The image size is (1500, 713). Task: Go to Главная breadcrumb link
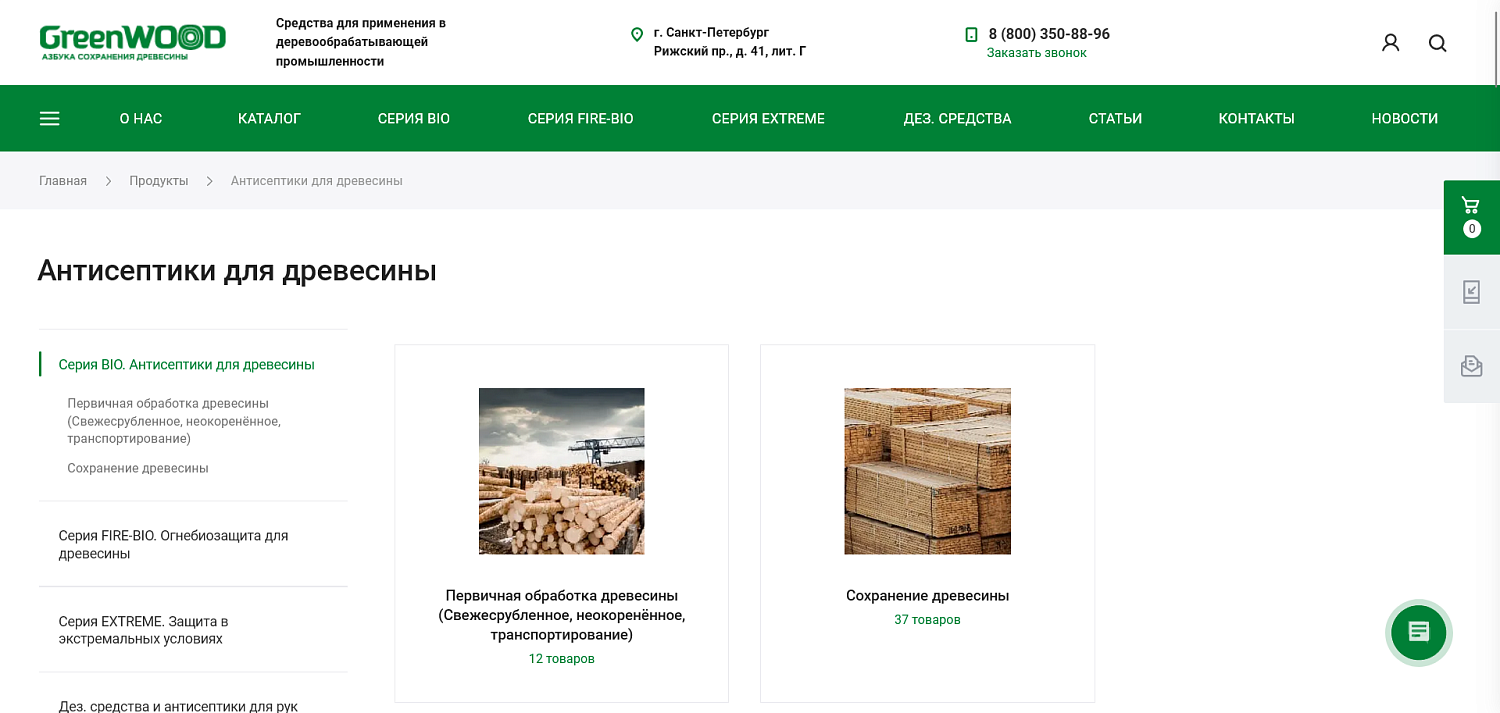(63, 181)
